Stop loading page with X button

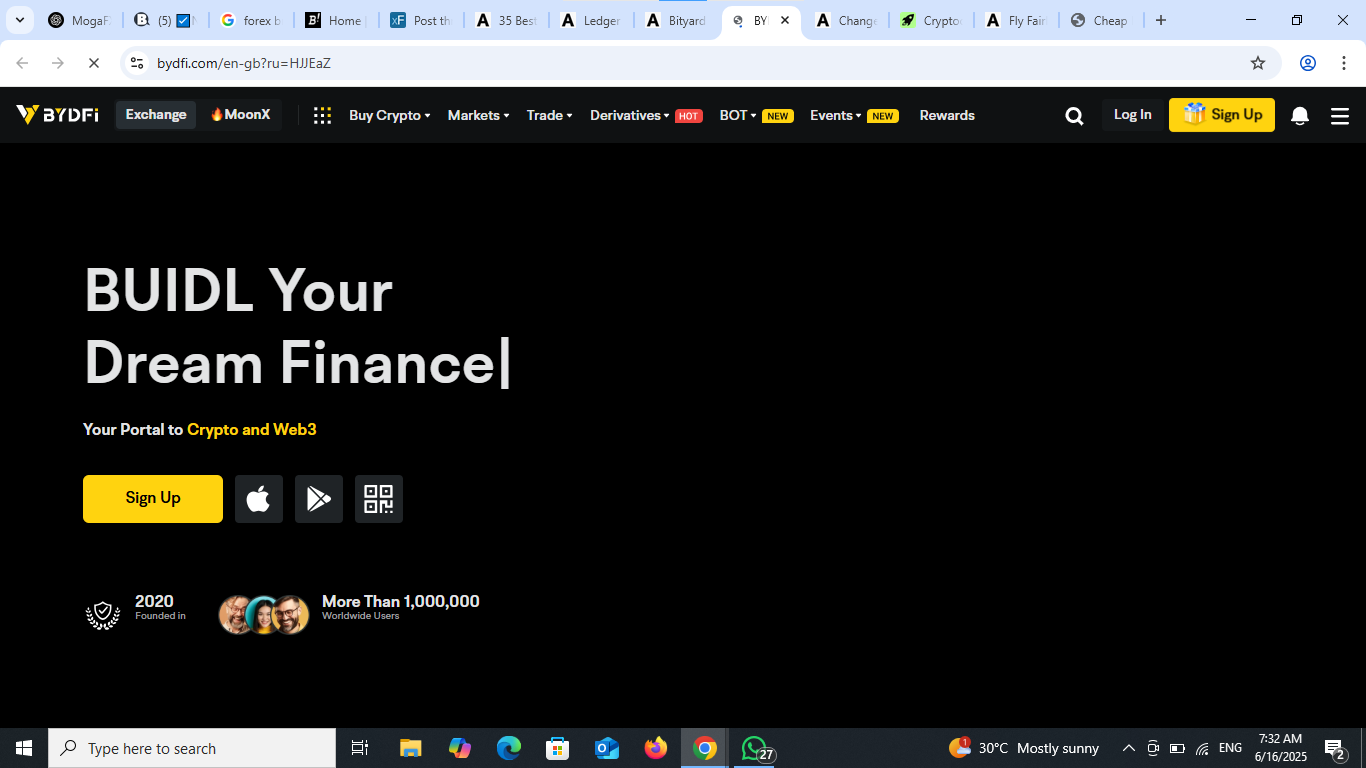[x=93, y=63]
